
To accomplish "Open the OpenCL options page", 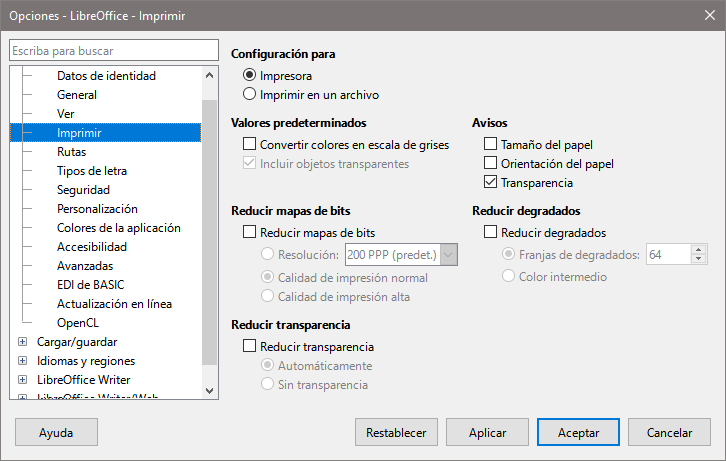I will pos(78,323).
